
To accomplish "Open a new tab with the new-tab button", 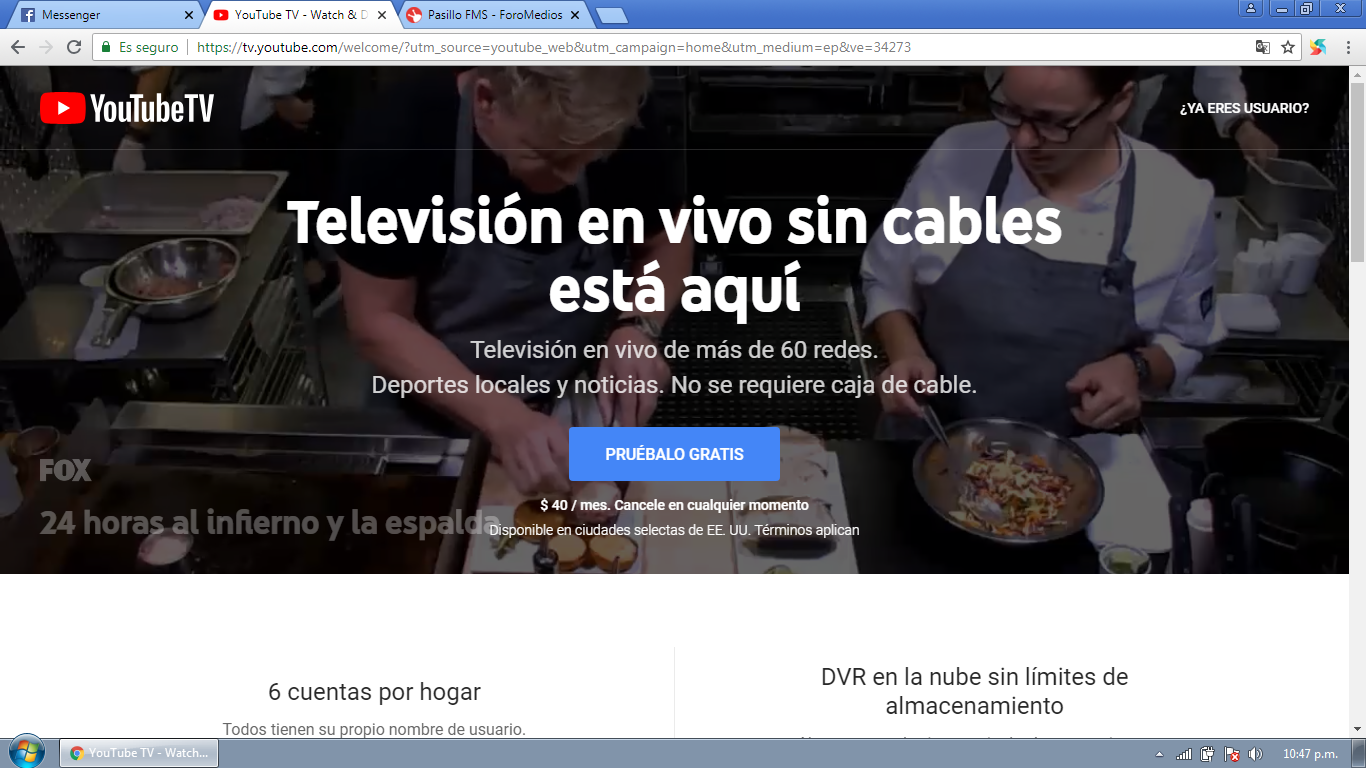I will [x=611, y=15].
